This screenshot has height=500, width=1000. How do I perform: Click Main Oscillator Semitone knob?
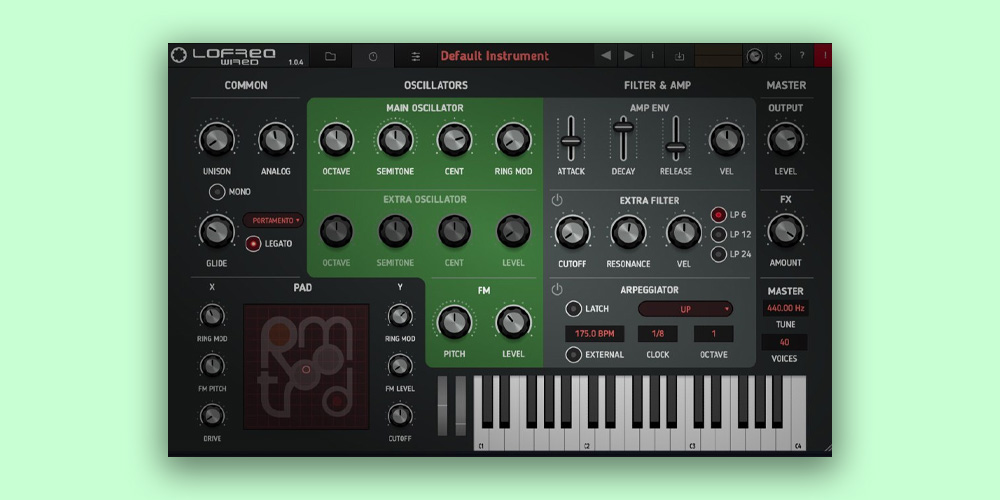coord(395,139)
